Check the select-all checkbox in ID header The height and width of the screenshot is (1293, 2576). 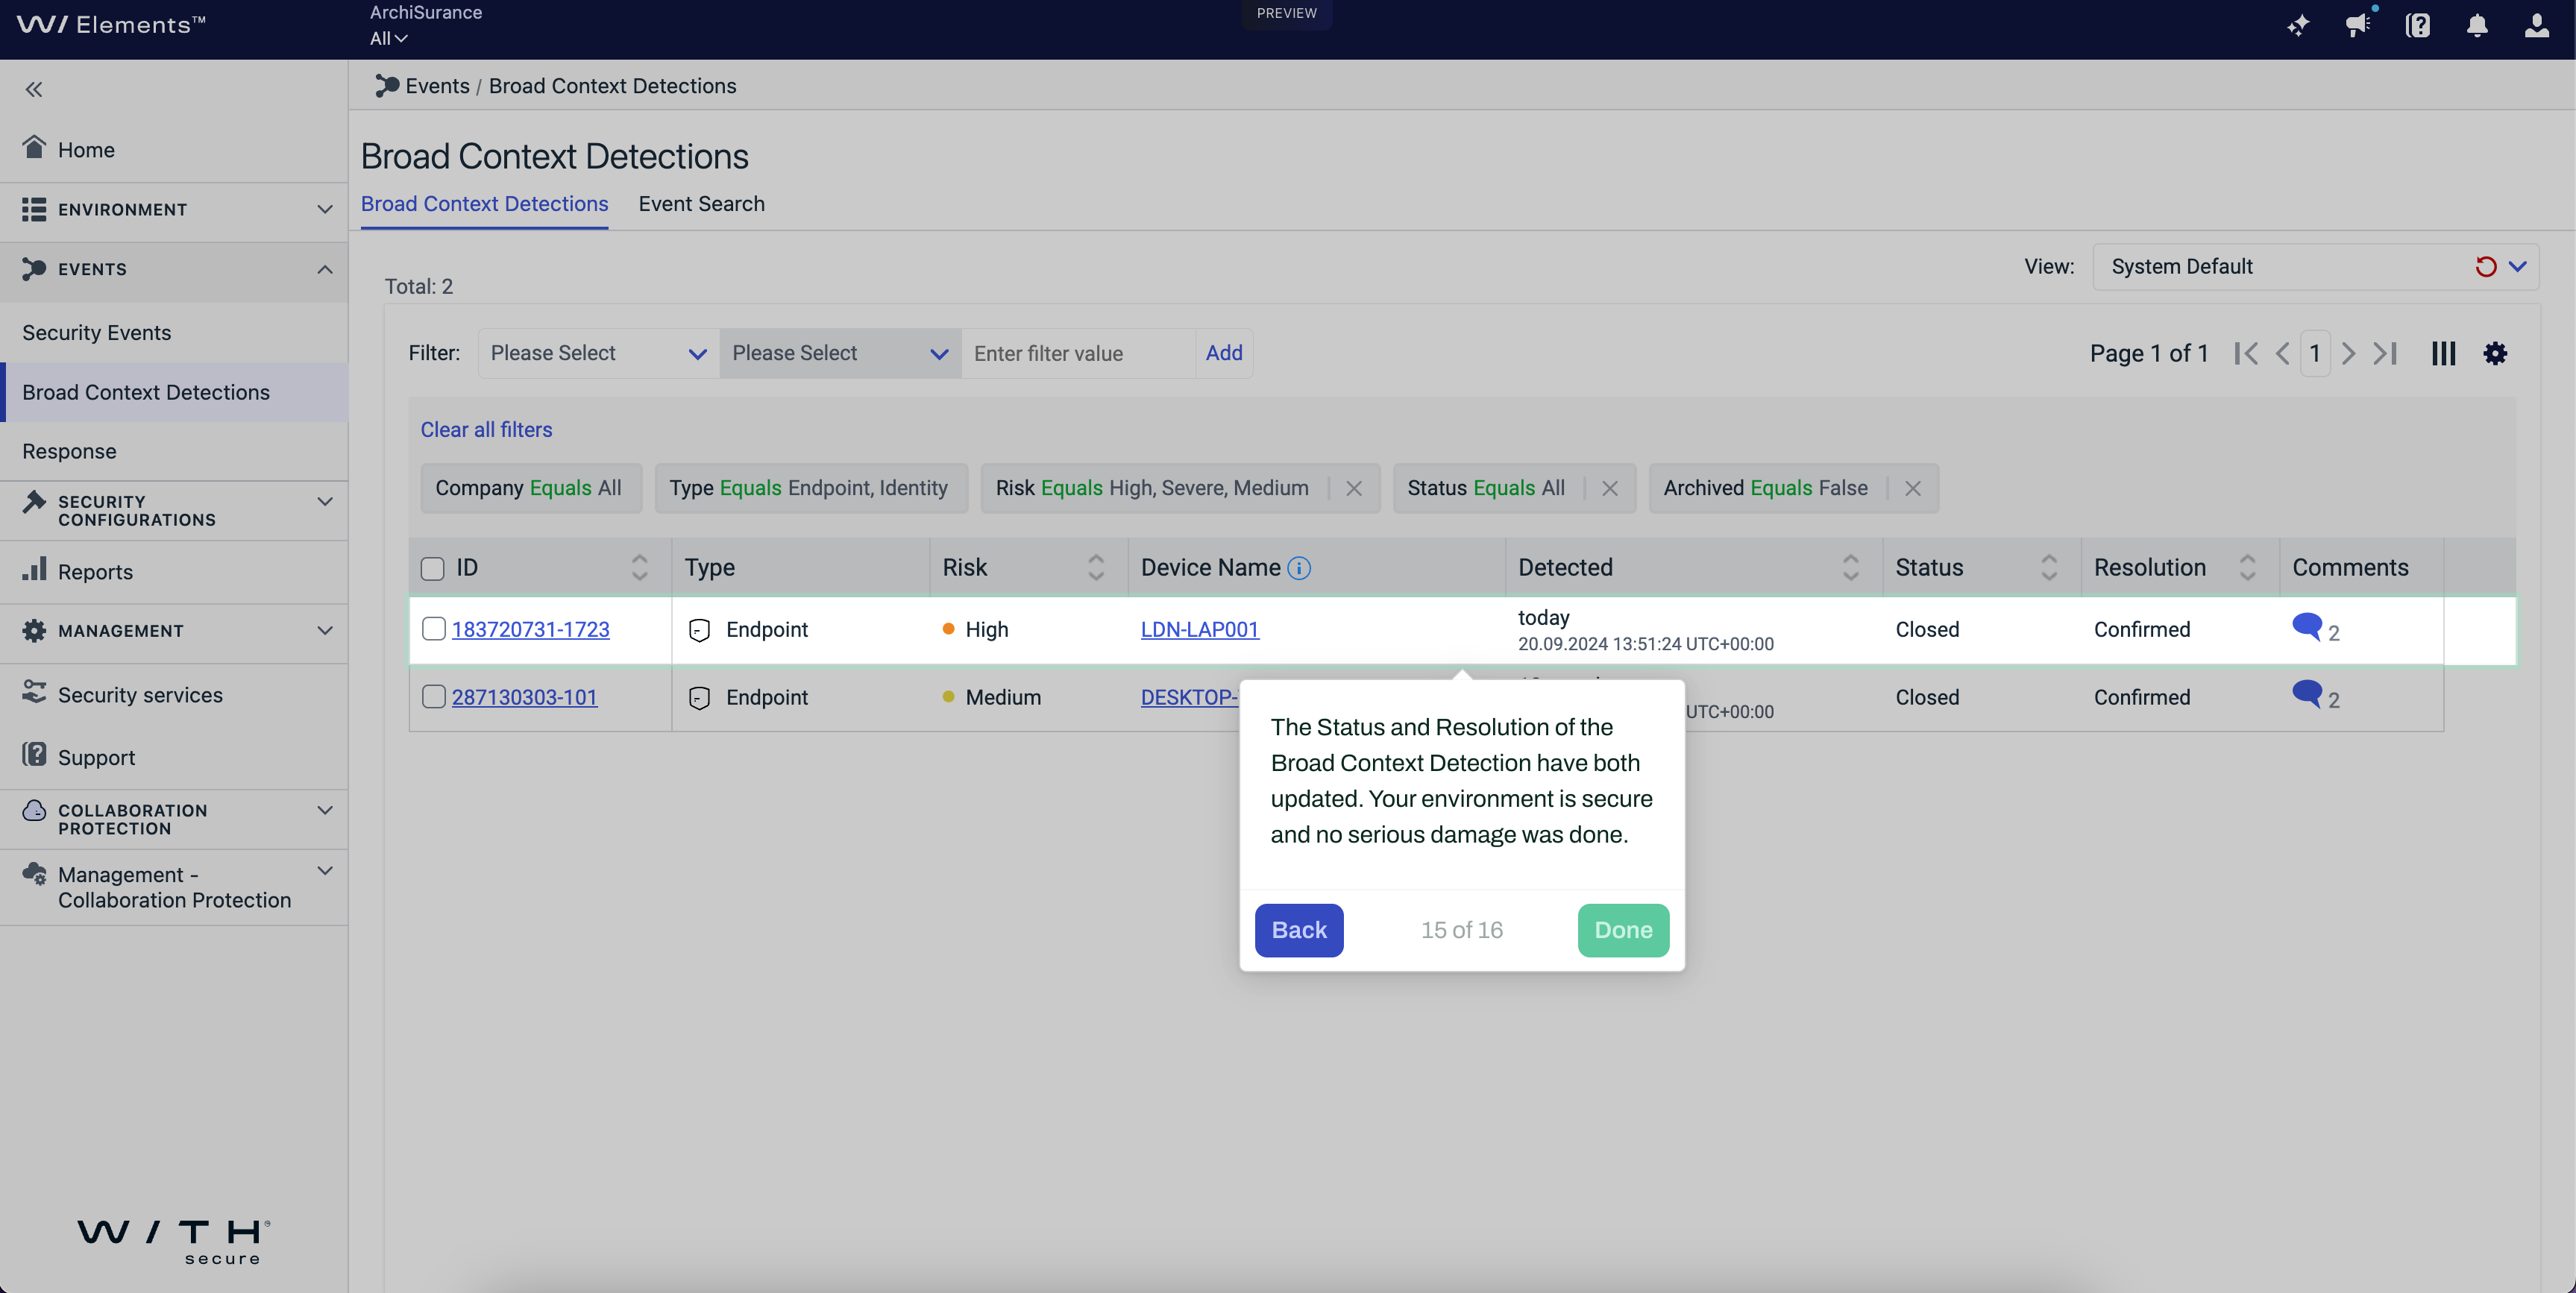(432, 568)
